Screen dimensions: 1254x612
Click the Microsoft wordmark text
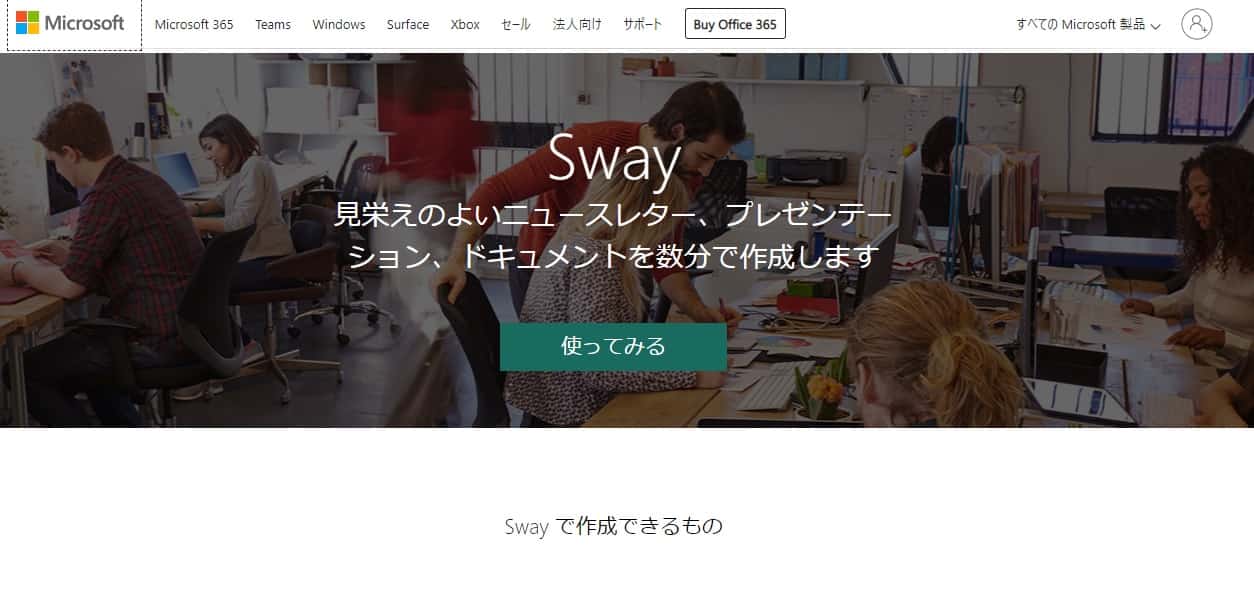[x=85, y=23]
